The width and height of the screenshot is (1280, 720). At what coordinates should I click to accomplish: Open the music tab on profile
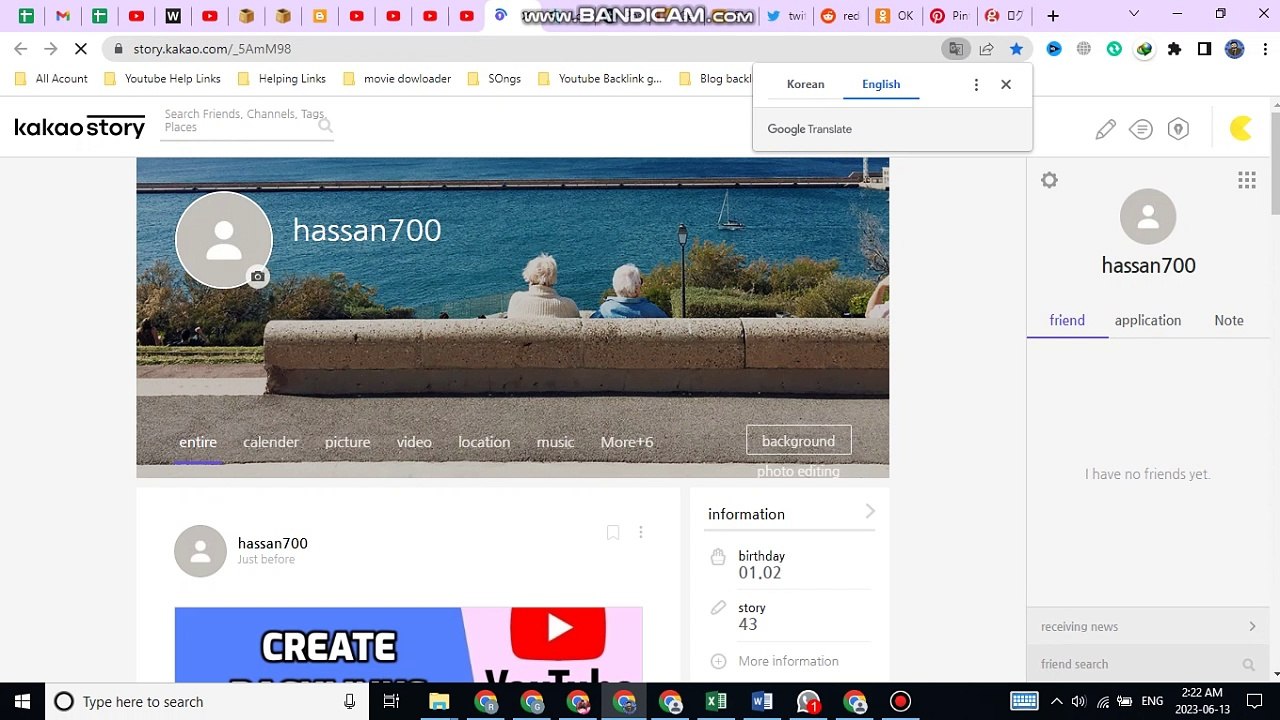pyautogui.click(x=555, y=442)
